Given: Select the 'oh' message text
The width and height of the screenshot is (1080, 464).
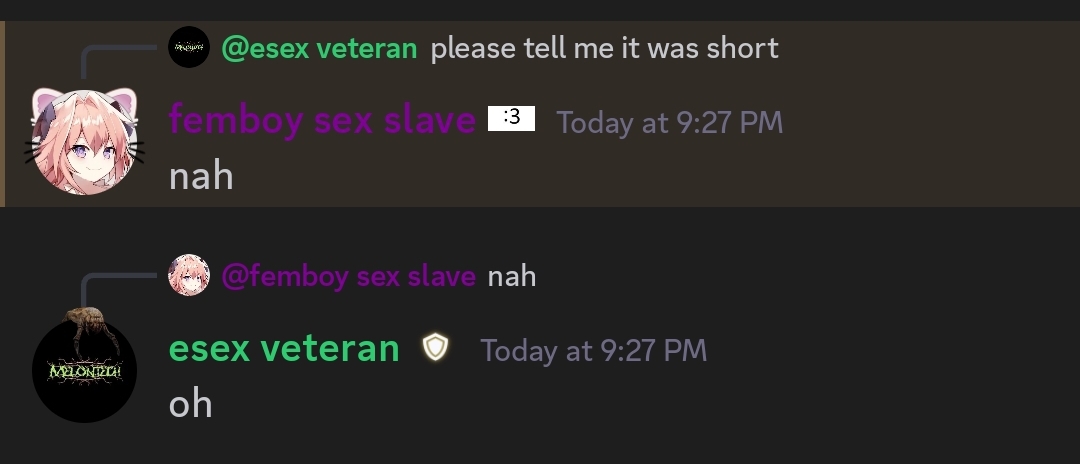Looking at the screenshot, I should click(190, 403).
